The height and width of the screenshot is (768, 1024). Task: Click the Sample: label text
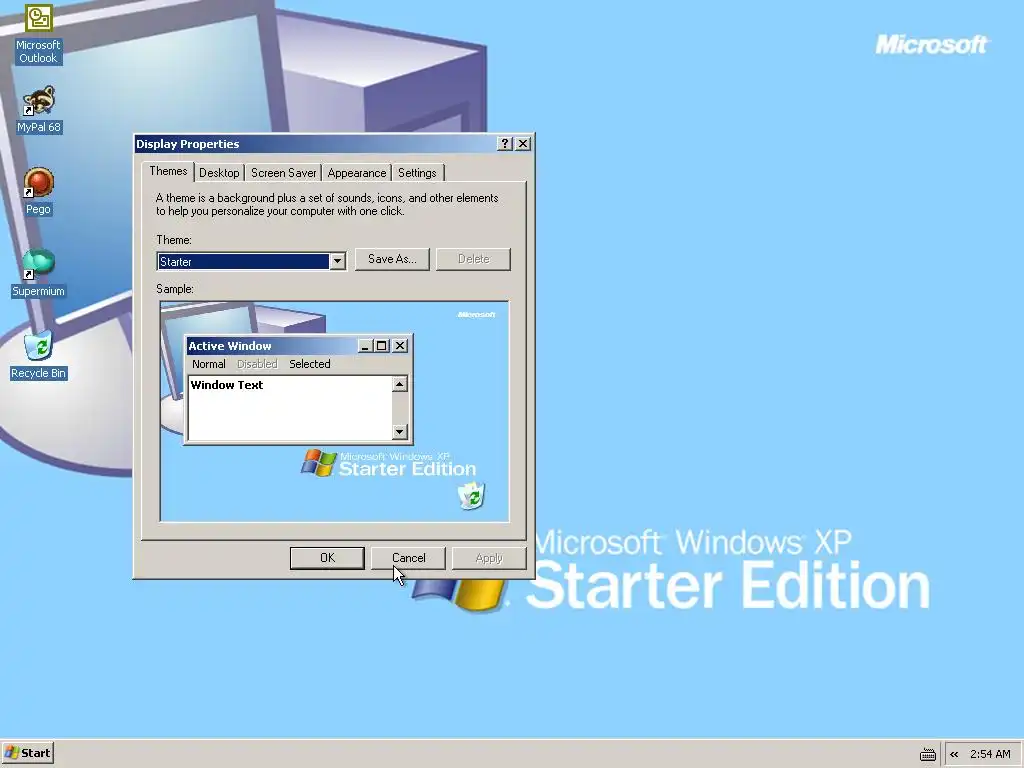[175, 289]
